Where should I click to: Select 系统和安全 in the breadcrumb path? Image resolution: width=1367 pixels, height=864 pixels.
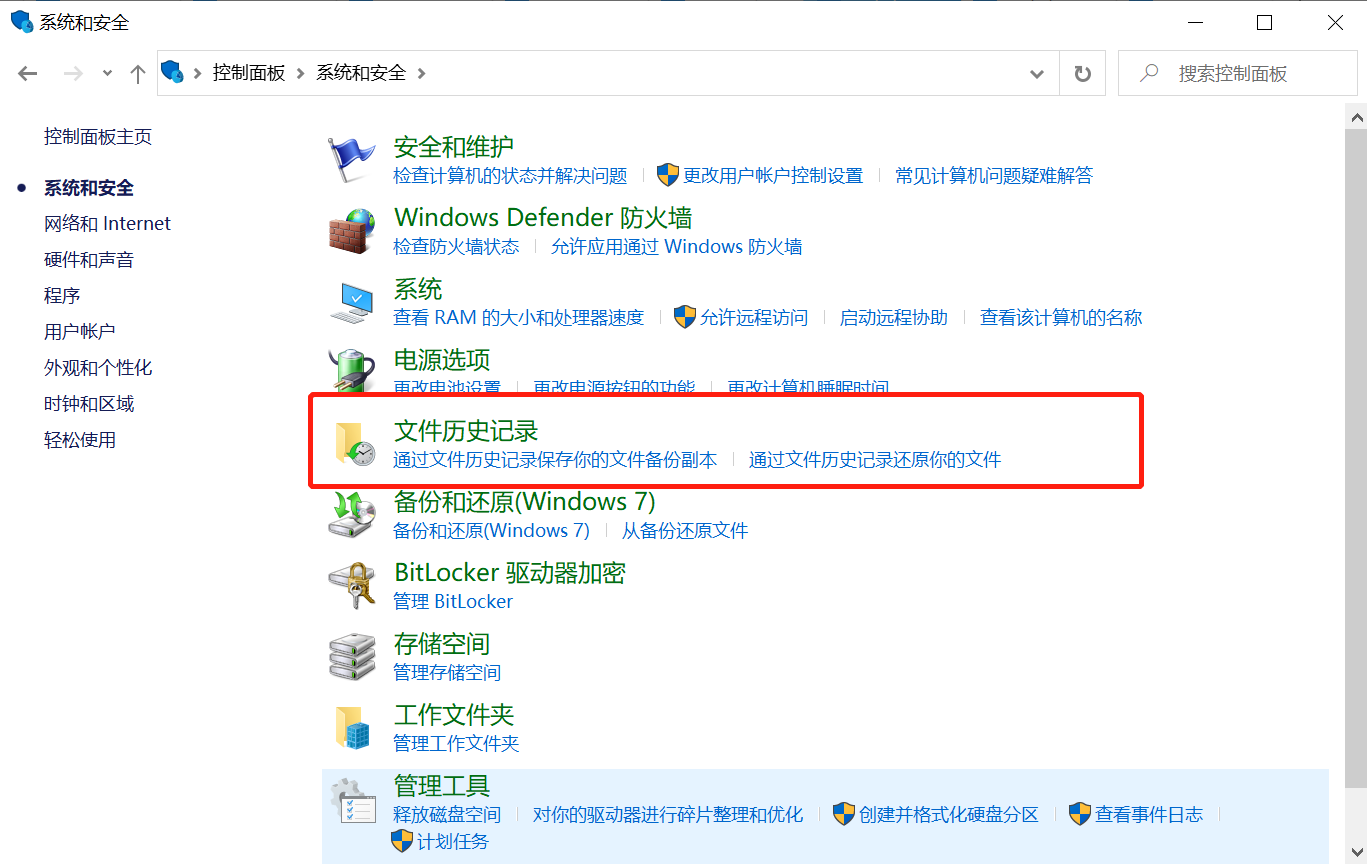[x=361, y=73]
